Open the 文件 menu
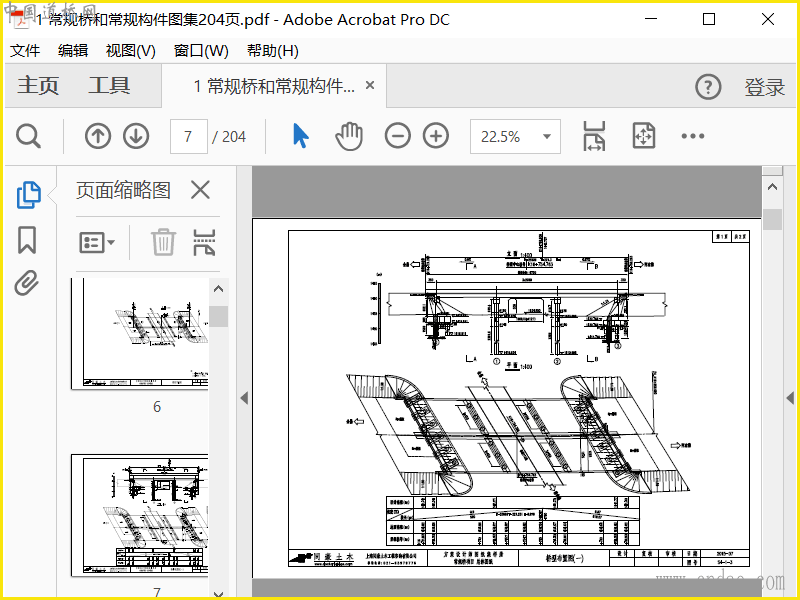 coord(25,51)
